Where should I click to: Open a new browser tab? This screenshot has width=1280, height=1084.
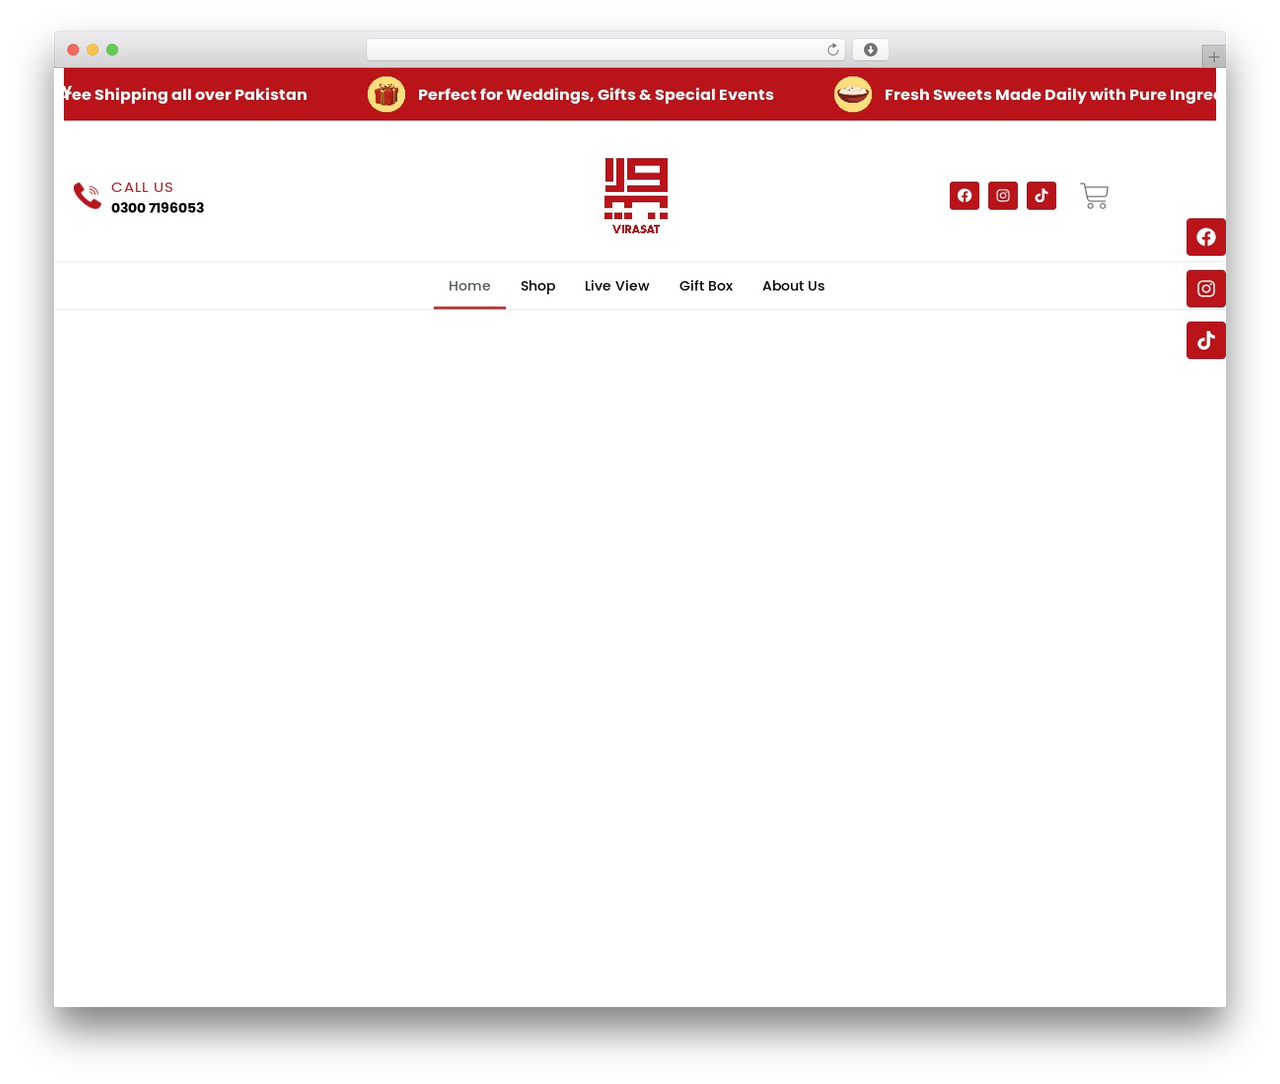pyautogui.click(x=1214, y=57)
